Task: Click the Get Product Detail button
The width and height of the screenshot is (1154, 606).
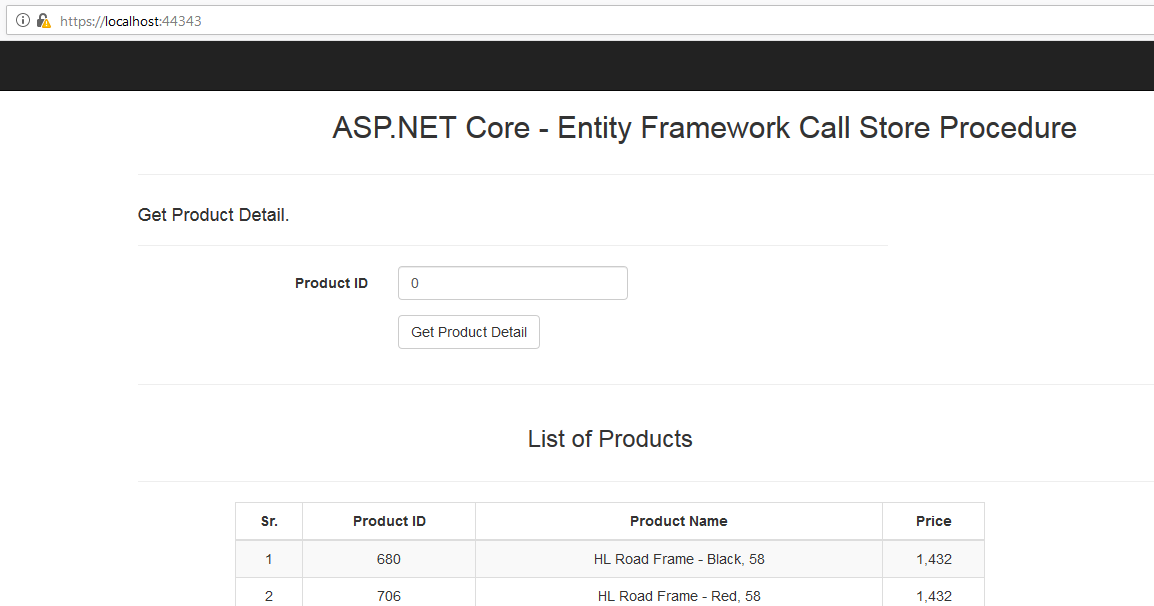Action: pyautogui.click(x=468, y=332)
